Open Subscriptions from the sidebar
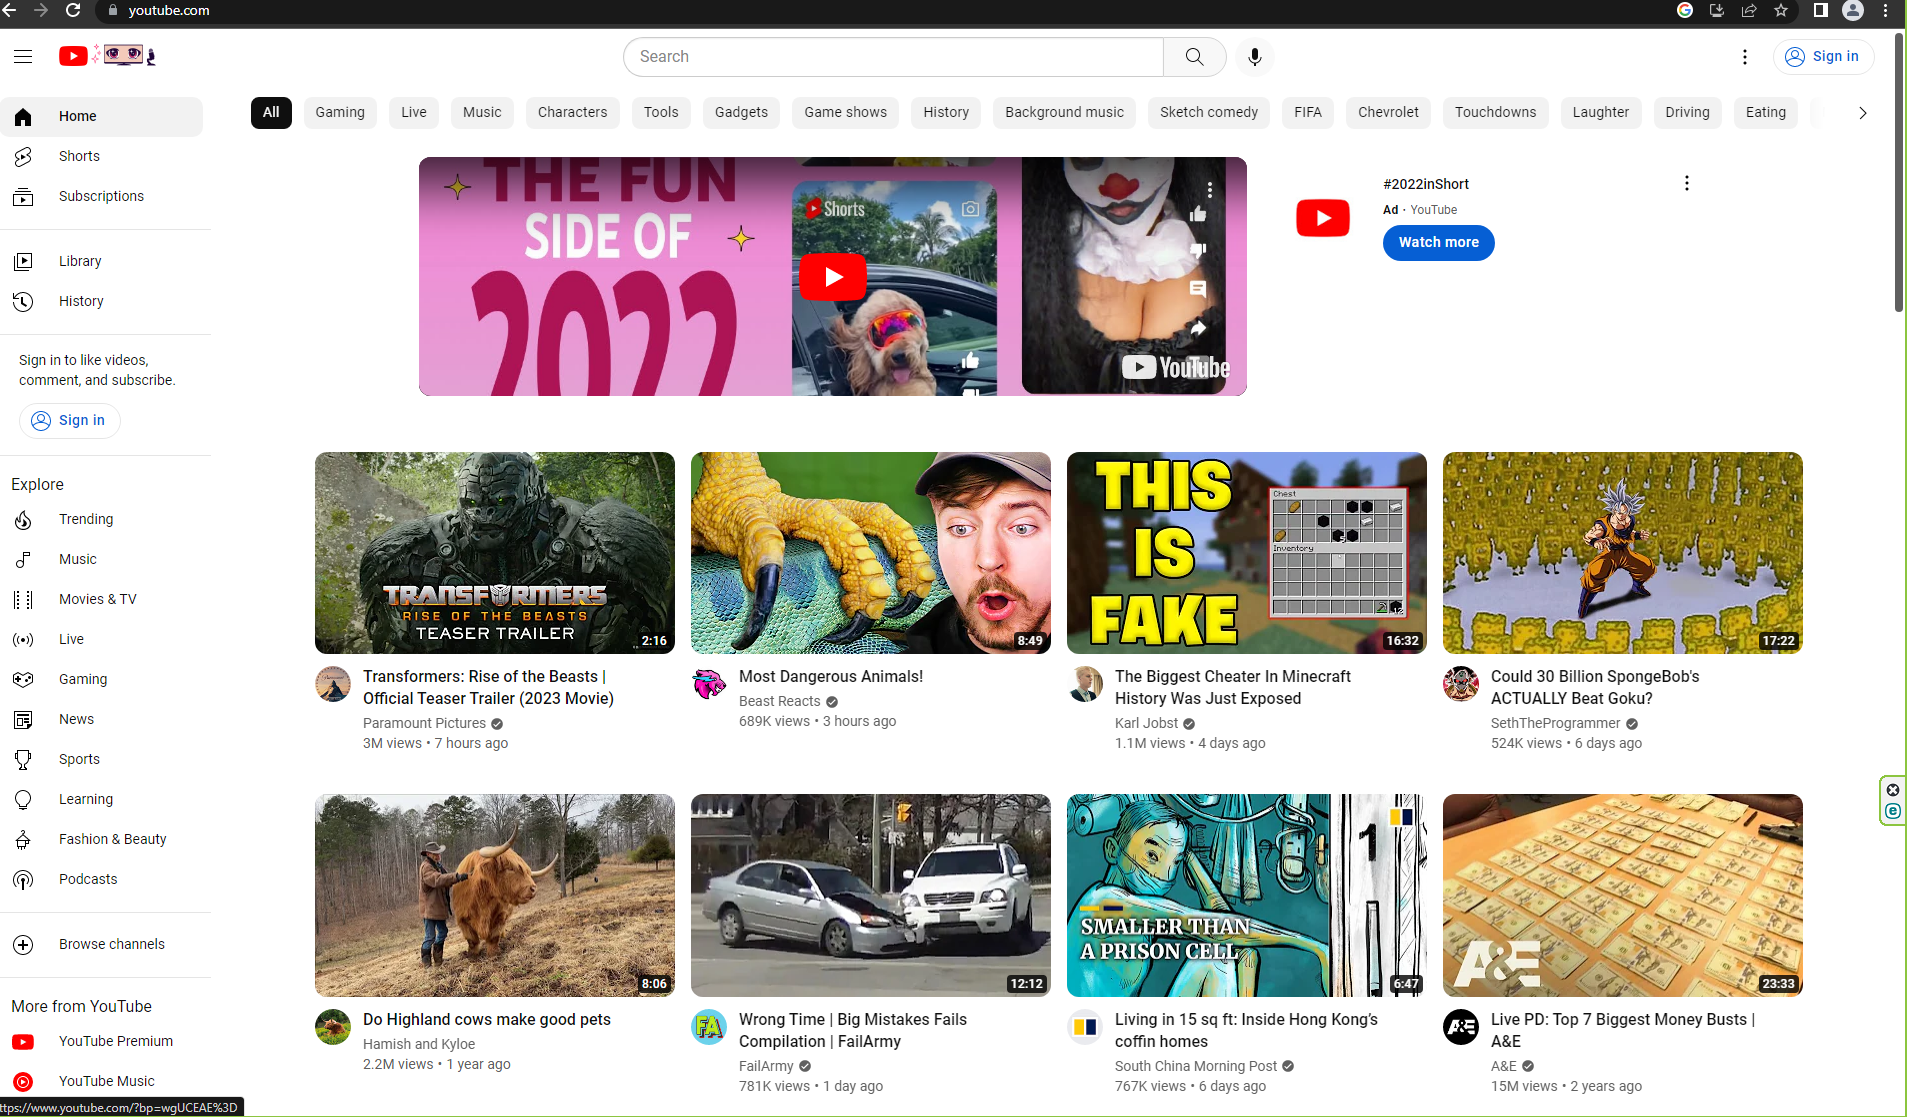Image resolution: width=1907 pixels, height=1117 pixels. click(101, 196)
